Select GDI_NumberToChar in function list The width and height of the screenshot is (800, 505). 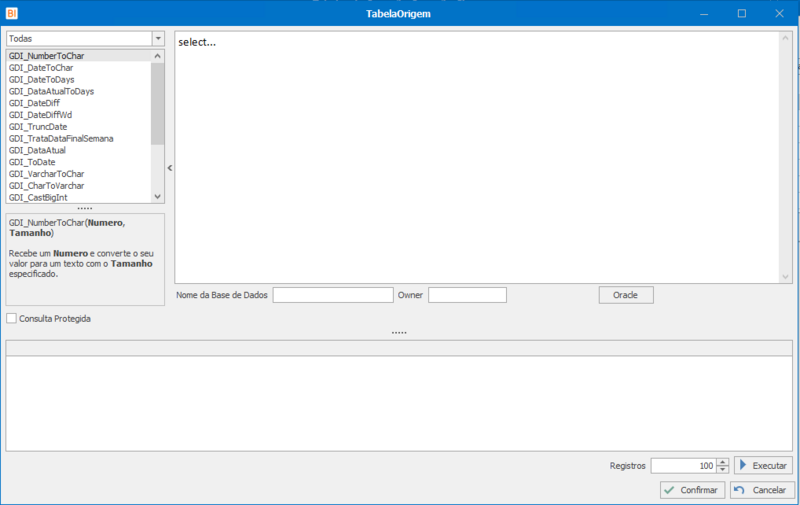point(80,56)
